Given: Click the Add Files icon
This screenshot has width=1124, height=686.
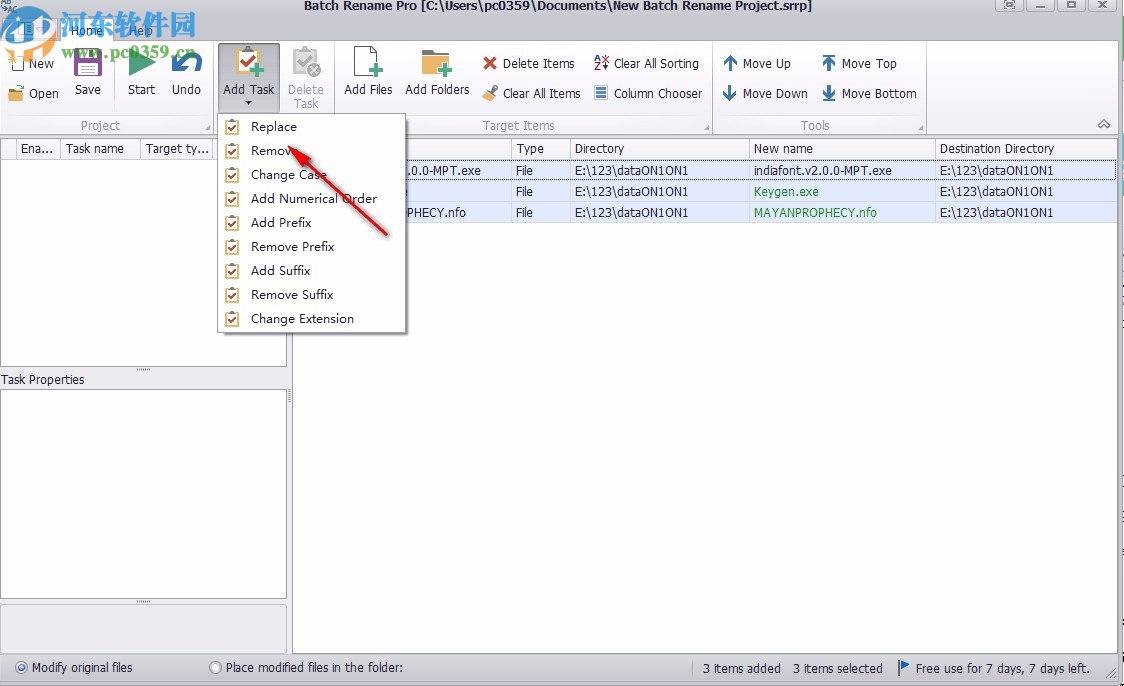Looking at the screenshot, I should coord(368,62).
